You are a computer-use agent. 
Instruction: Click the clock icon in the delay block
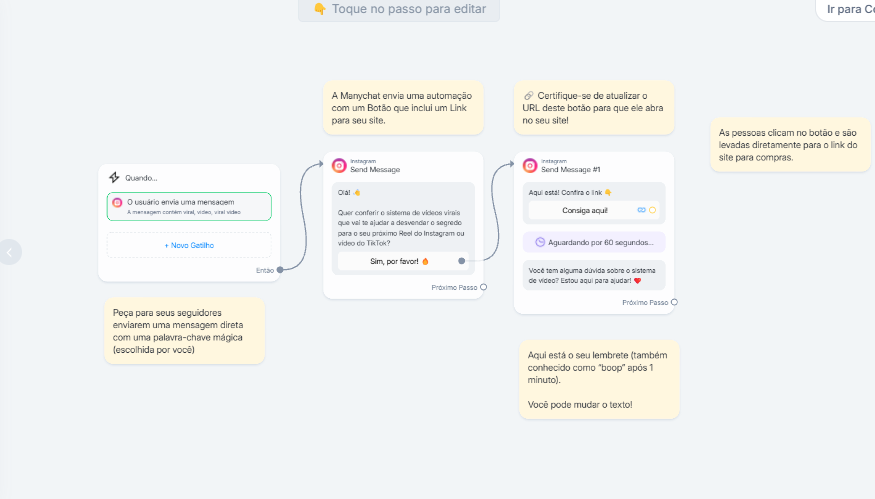coord(540,242)
